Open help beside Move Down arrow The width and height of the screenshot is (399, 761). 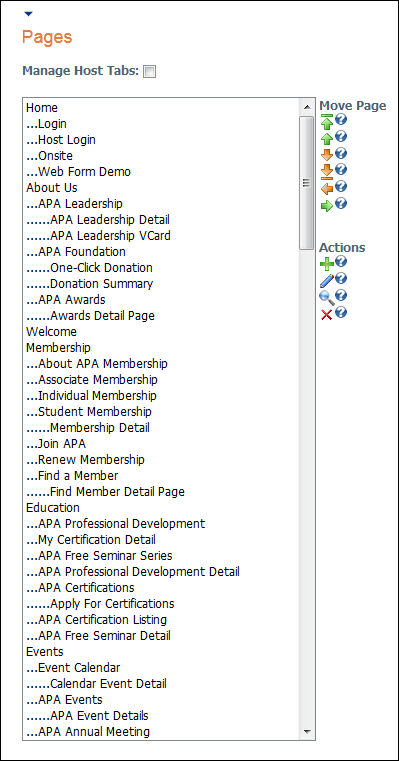coord(341,153)
